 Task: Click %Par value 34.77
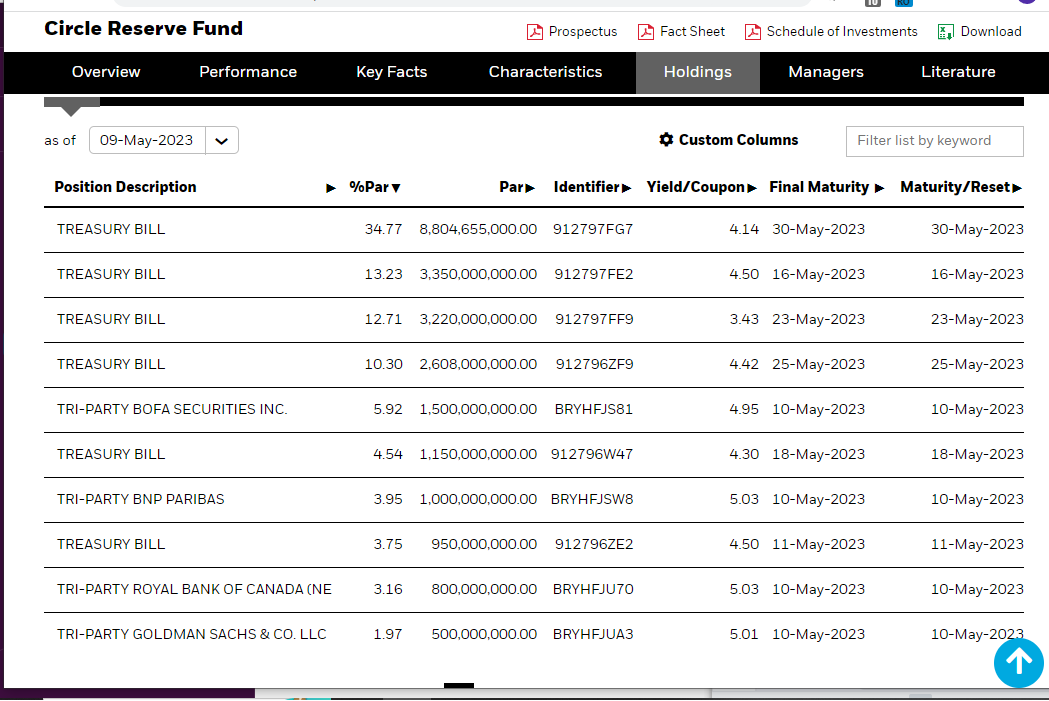383,229
